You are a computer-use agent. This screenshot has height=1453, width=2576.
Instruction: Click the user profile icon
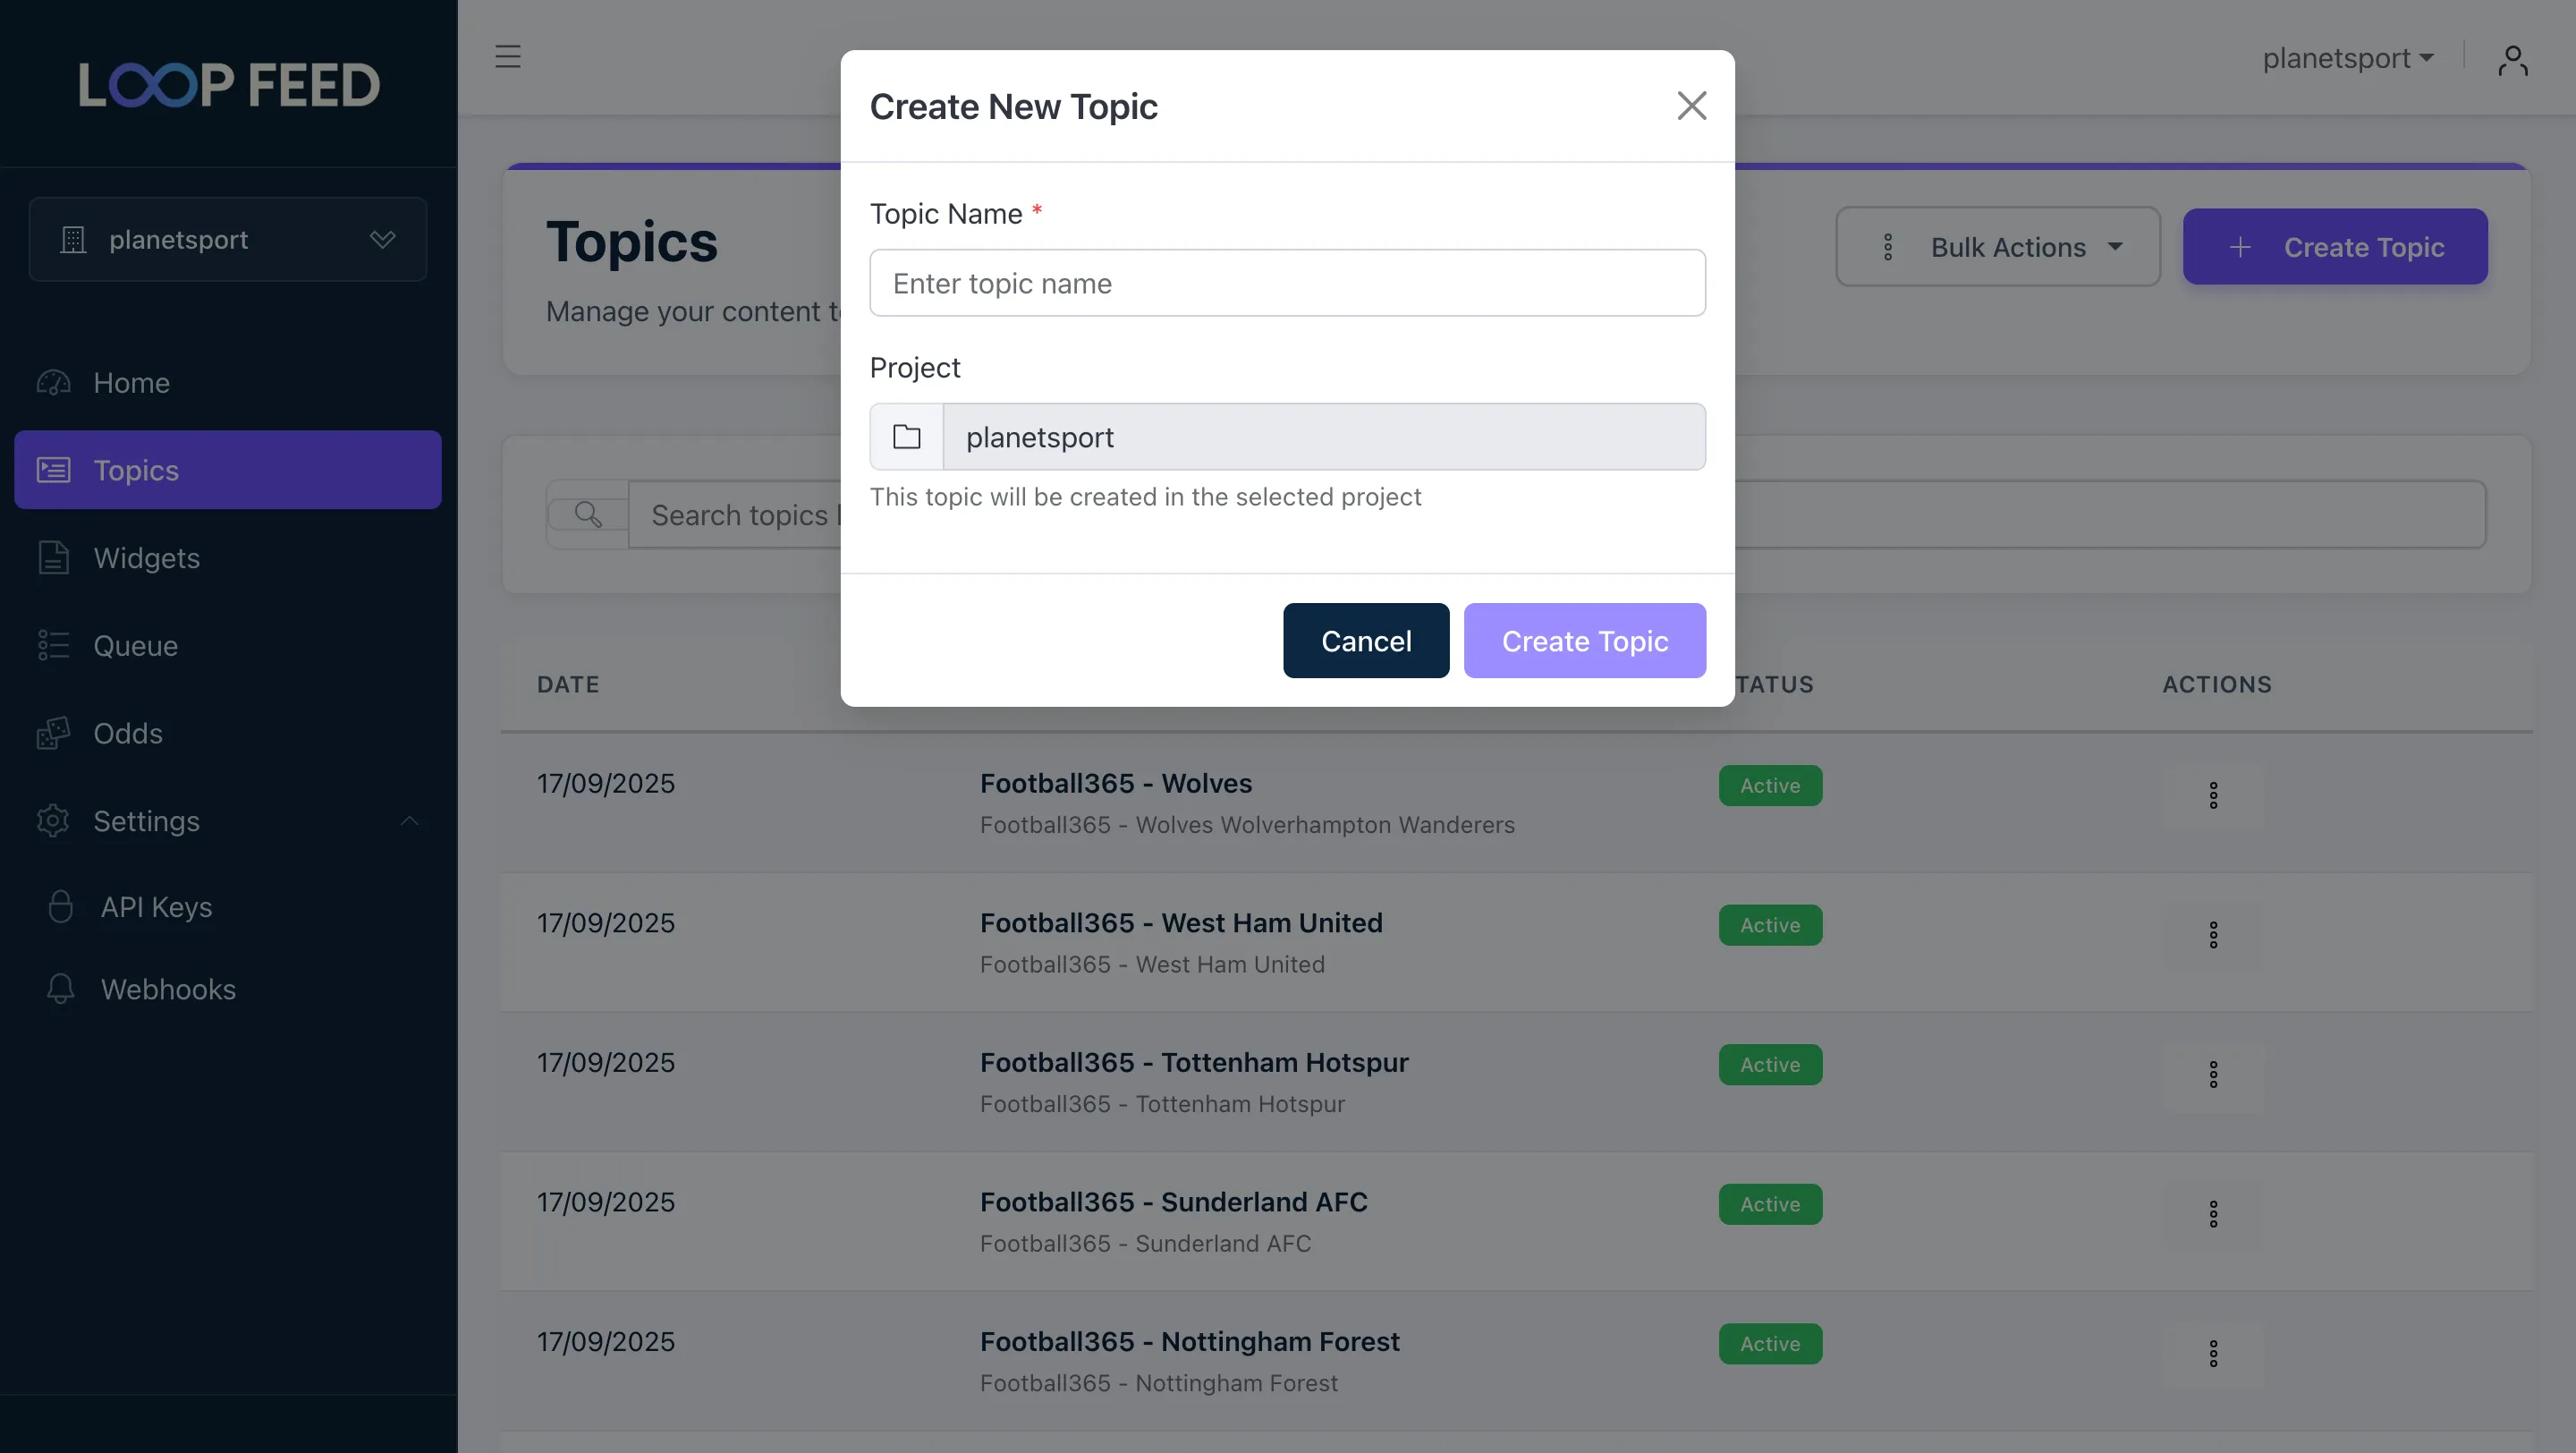2514,59
